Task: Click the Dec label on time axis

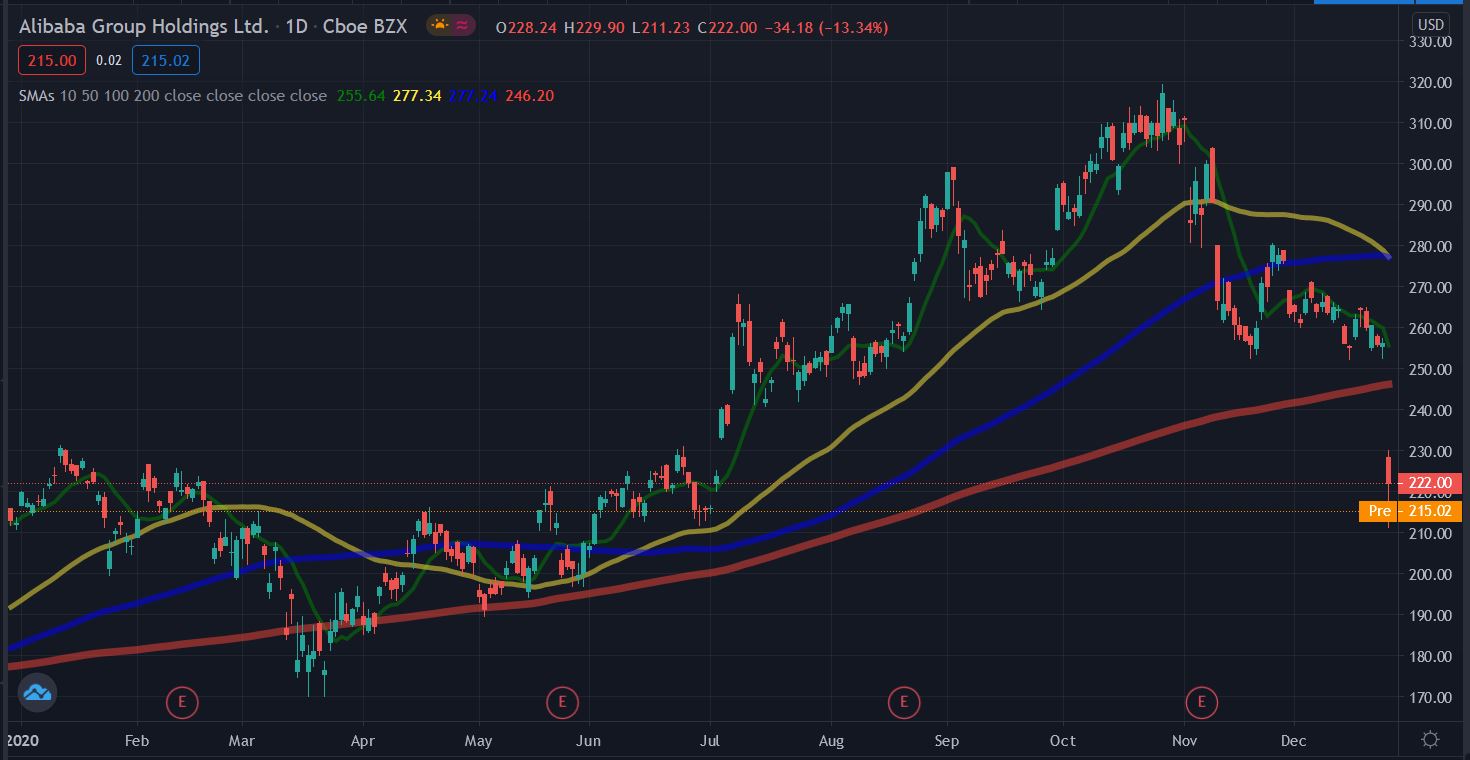Action: pos(1294,741)
